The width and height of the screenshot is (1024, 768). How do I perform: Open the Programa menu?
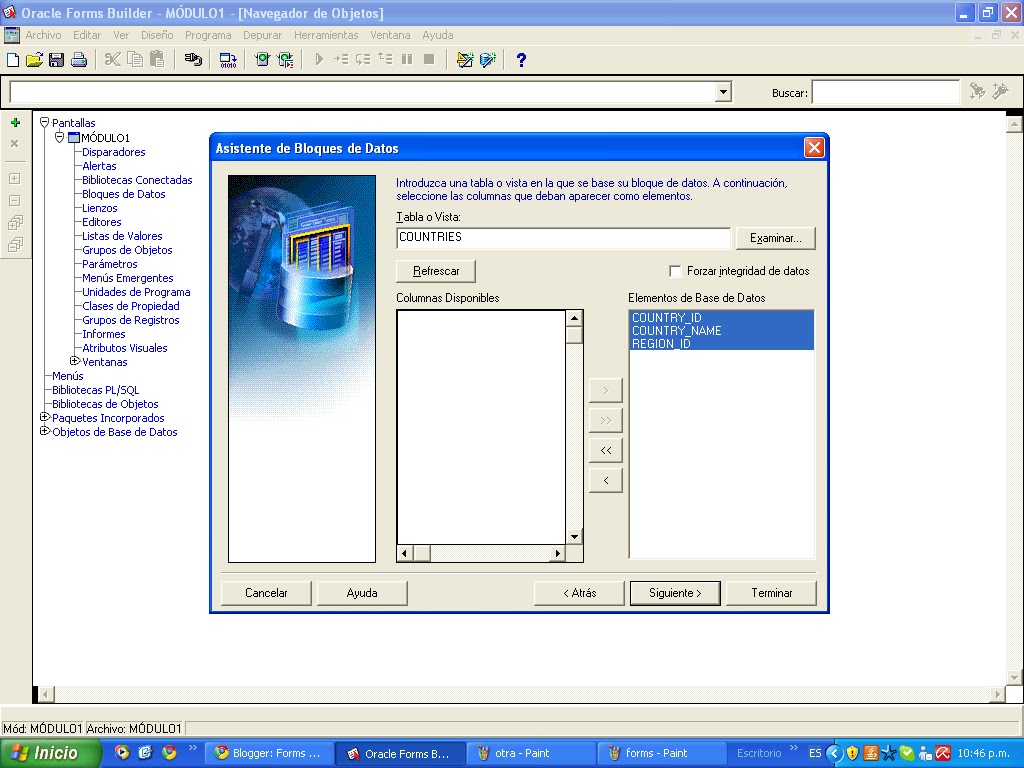tap(208, 35)
